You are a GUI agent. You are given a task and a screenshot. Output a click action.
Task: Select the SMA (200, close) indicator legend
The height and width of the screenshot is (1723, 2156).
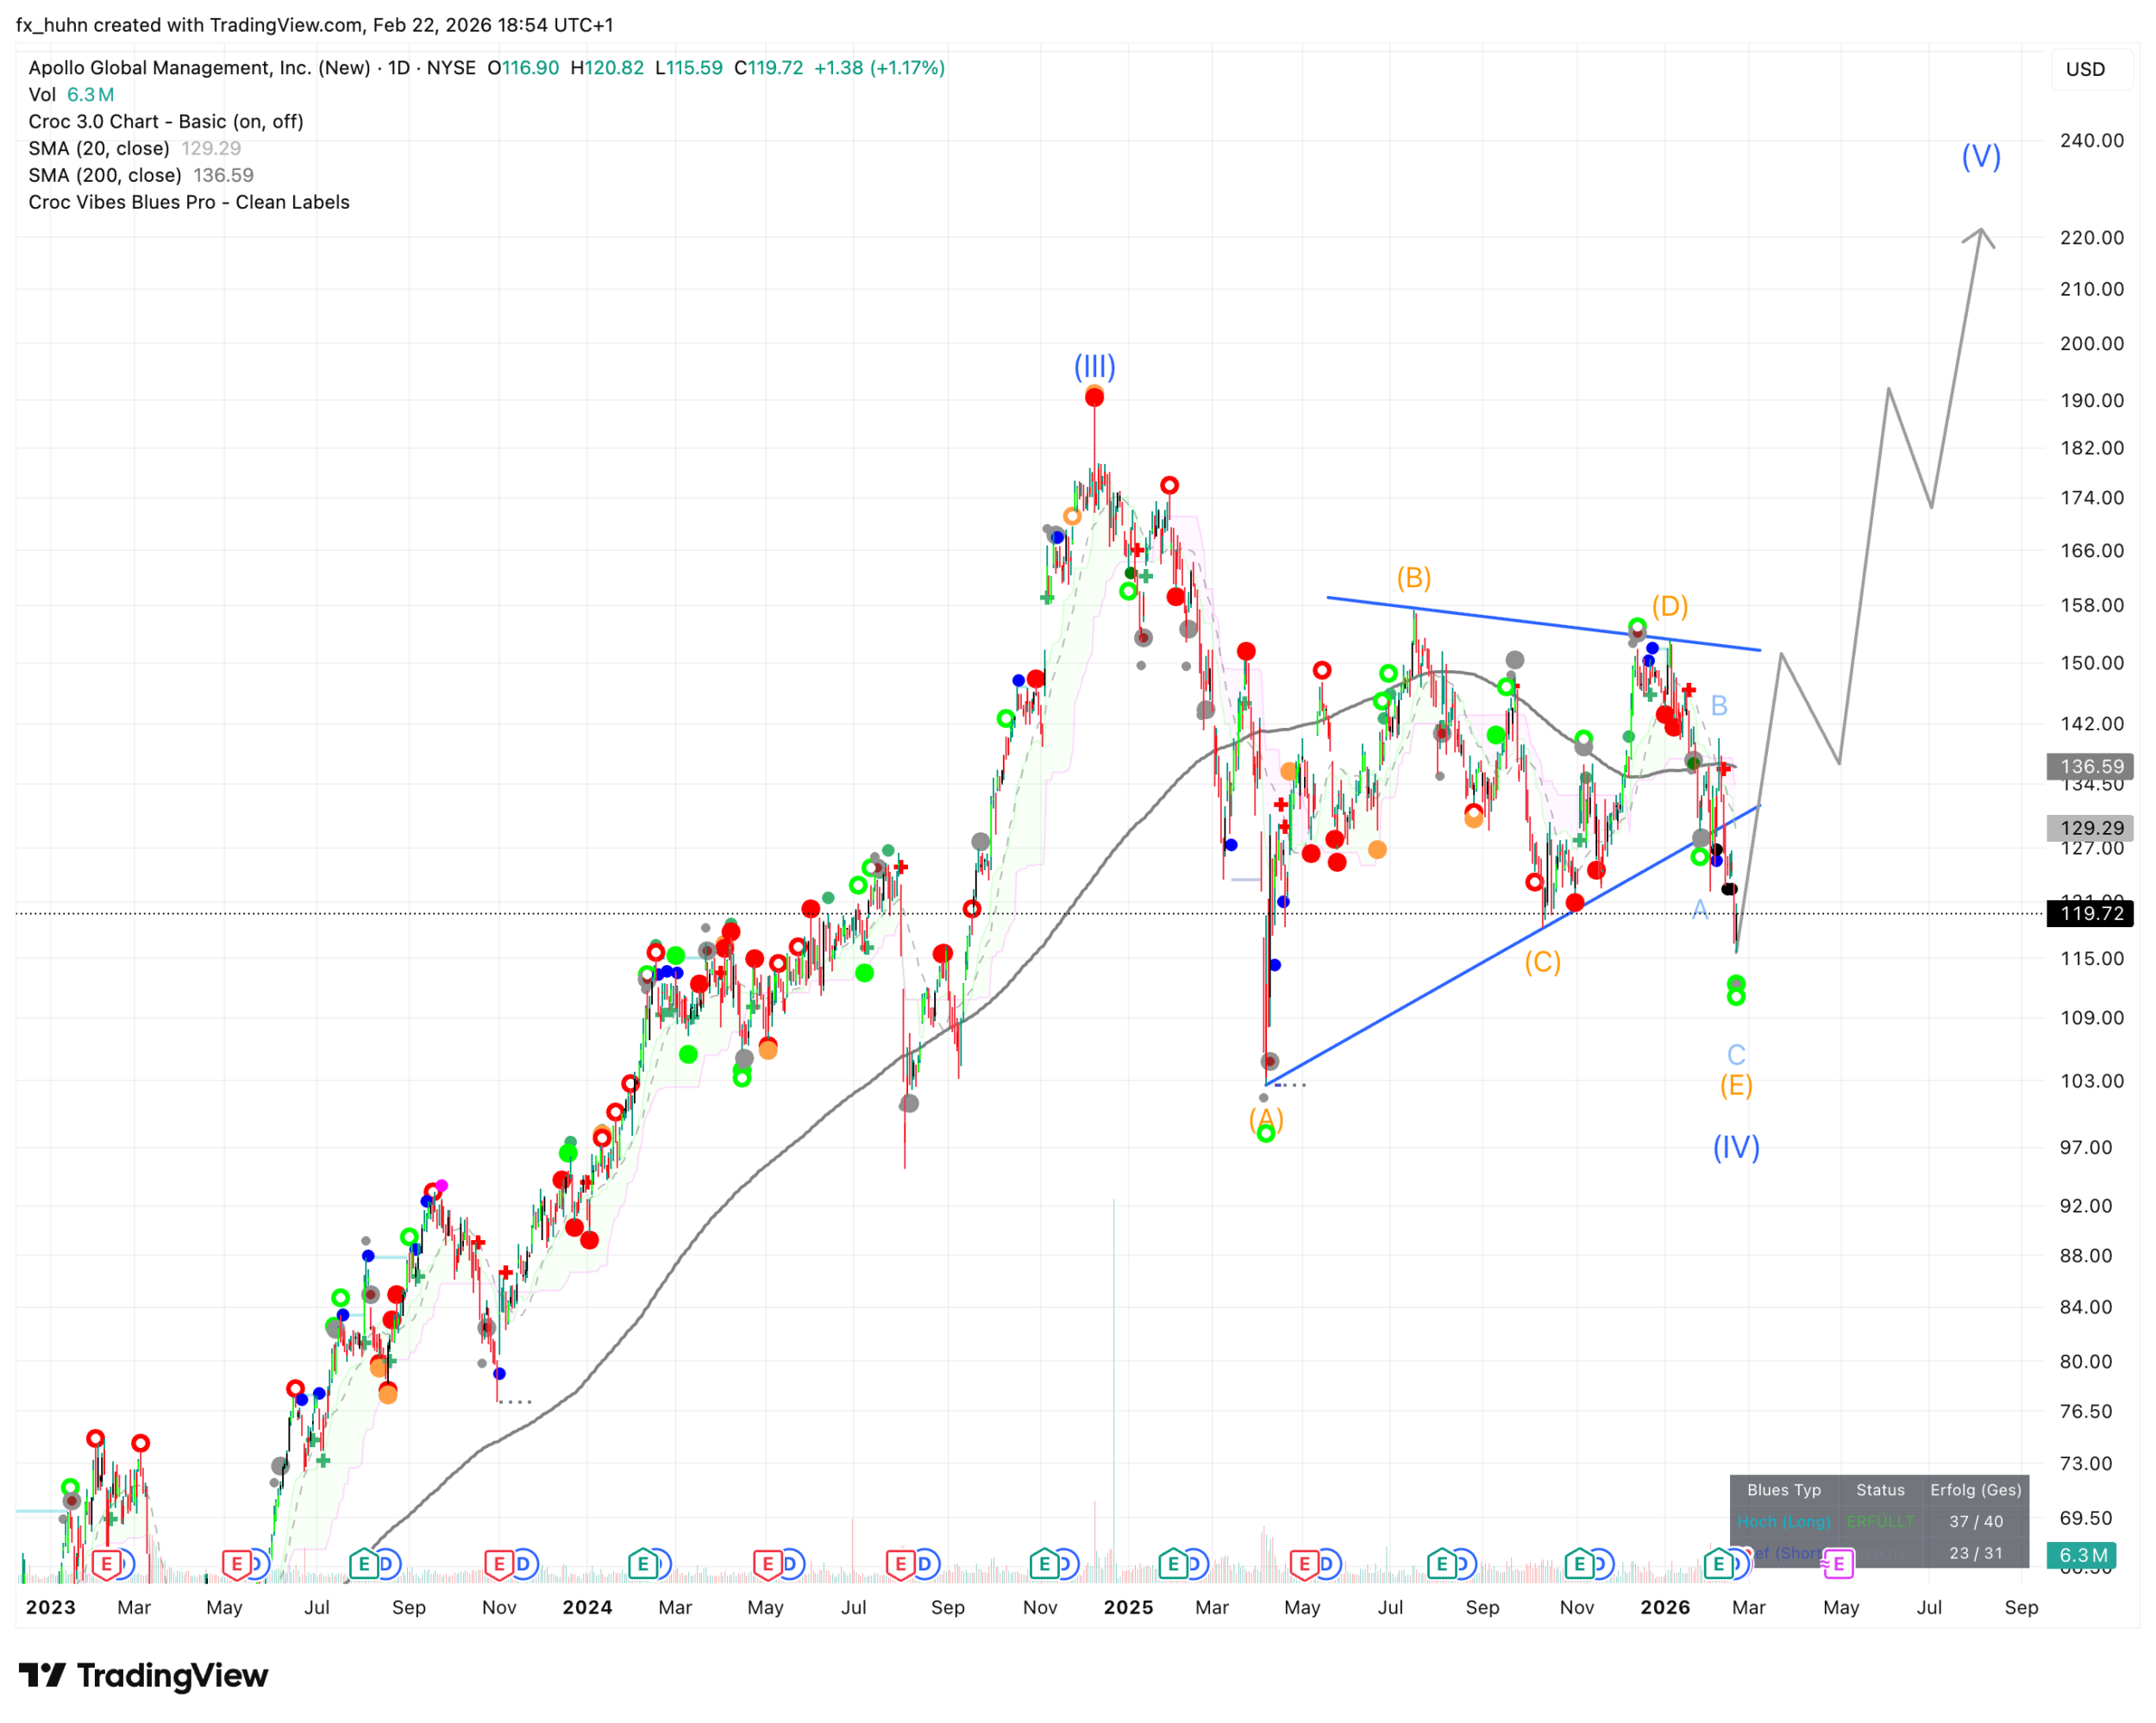(105, 175)
